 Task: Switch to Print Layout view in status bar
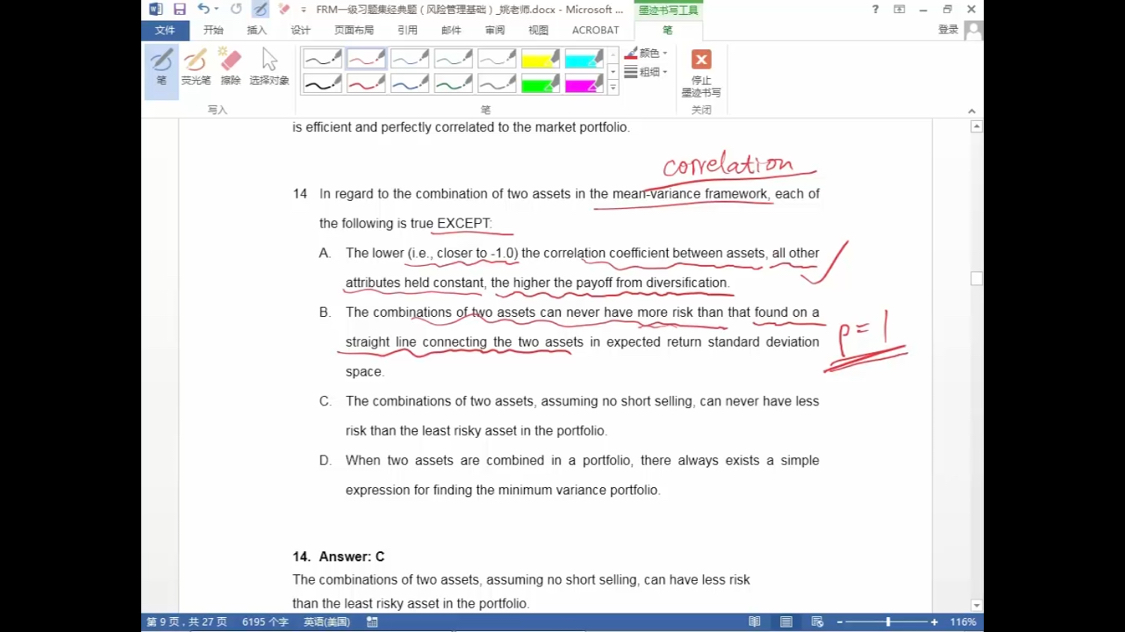pos(786,622)
